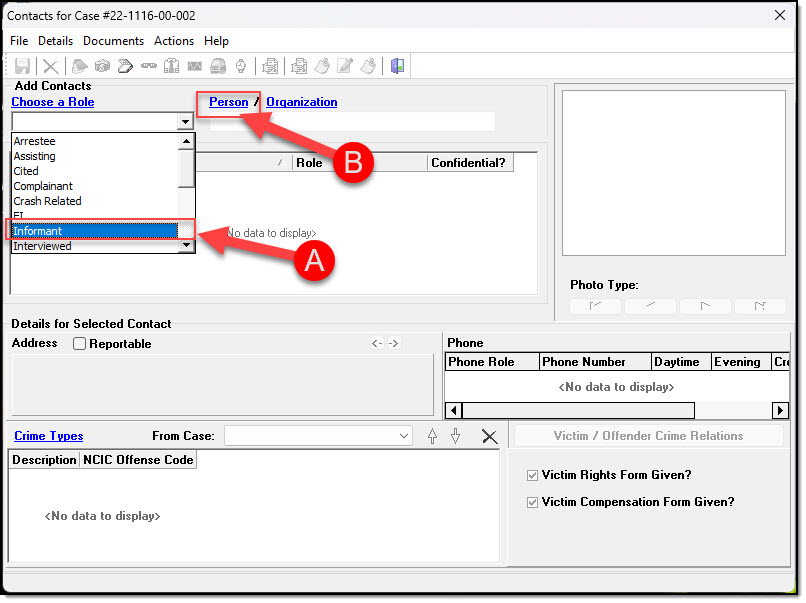This screenshot has width=806, height=603.
Task: Uncheck Victim Compensation Form Given checkbox
Action: 532,502
